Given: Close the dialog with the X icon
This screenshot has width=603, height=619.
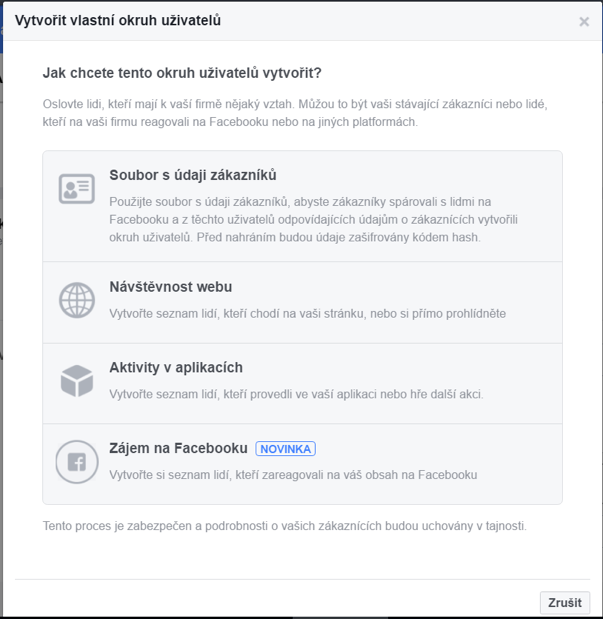Looking at the screenshot, I should pos(584,21).
